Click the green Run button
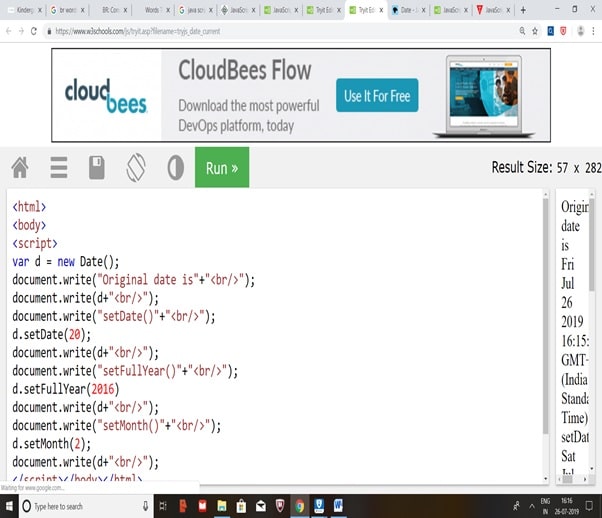Viewport: 602px width, 518px height. 222,167
